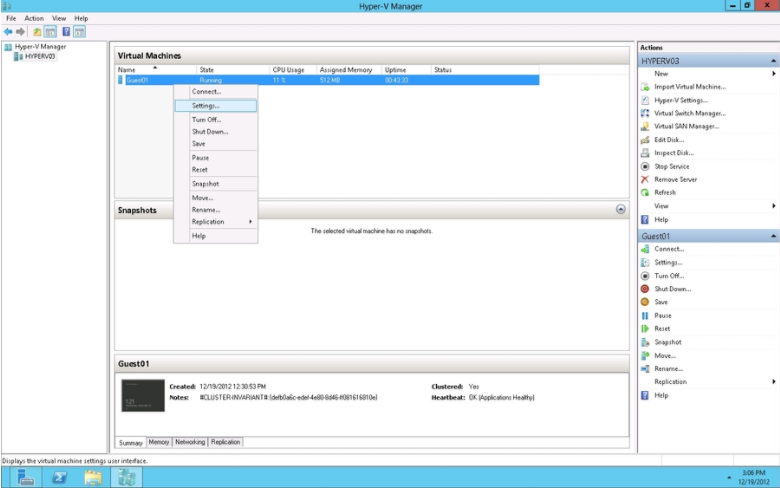The height and width of the screenshot is (488, 780).
Task: Choose Shut Down in the context menu
Action: [x=215, y=132]
